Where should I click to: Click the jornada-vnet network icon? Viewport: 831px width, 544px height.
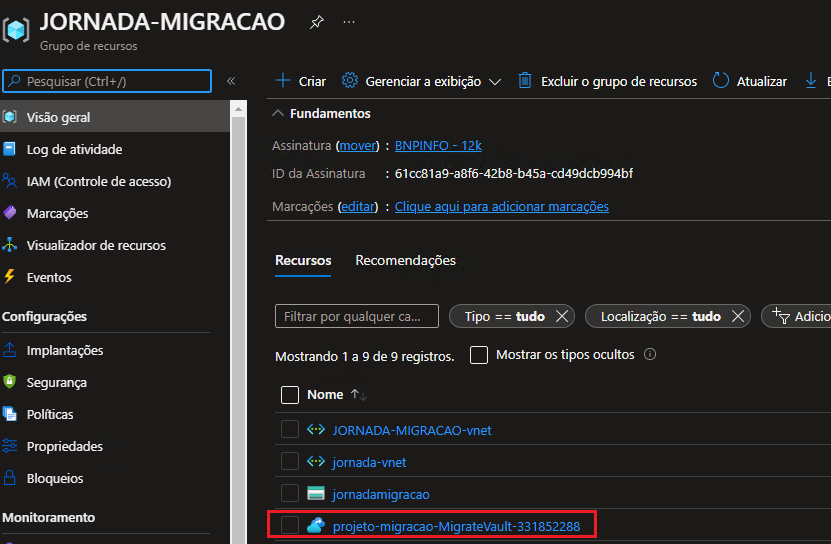(316, 461)
